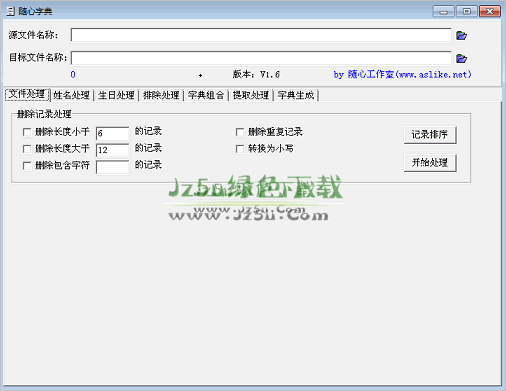Click minimum length field showing 6
506x391 pixels.
(x=112, y=133)
